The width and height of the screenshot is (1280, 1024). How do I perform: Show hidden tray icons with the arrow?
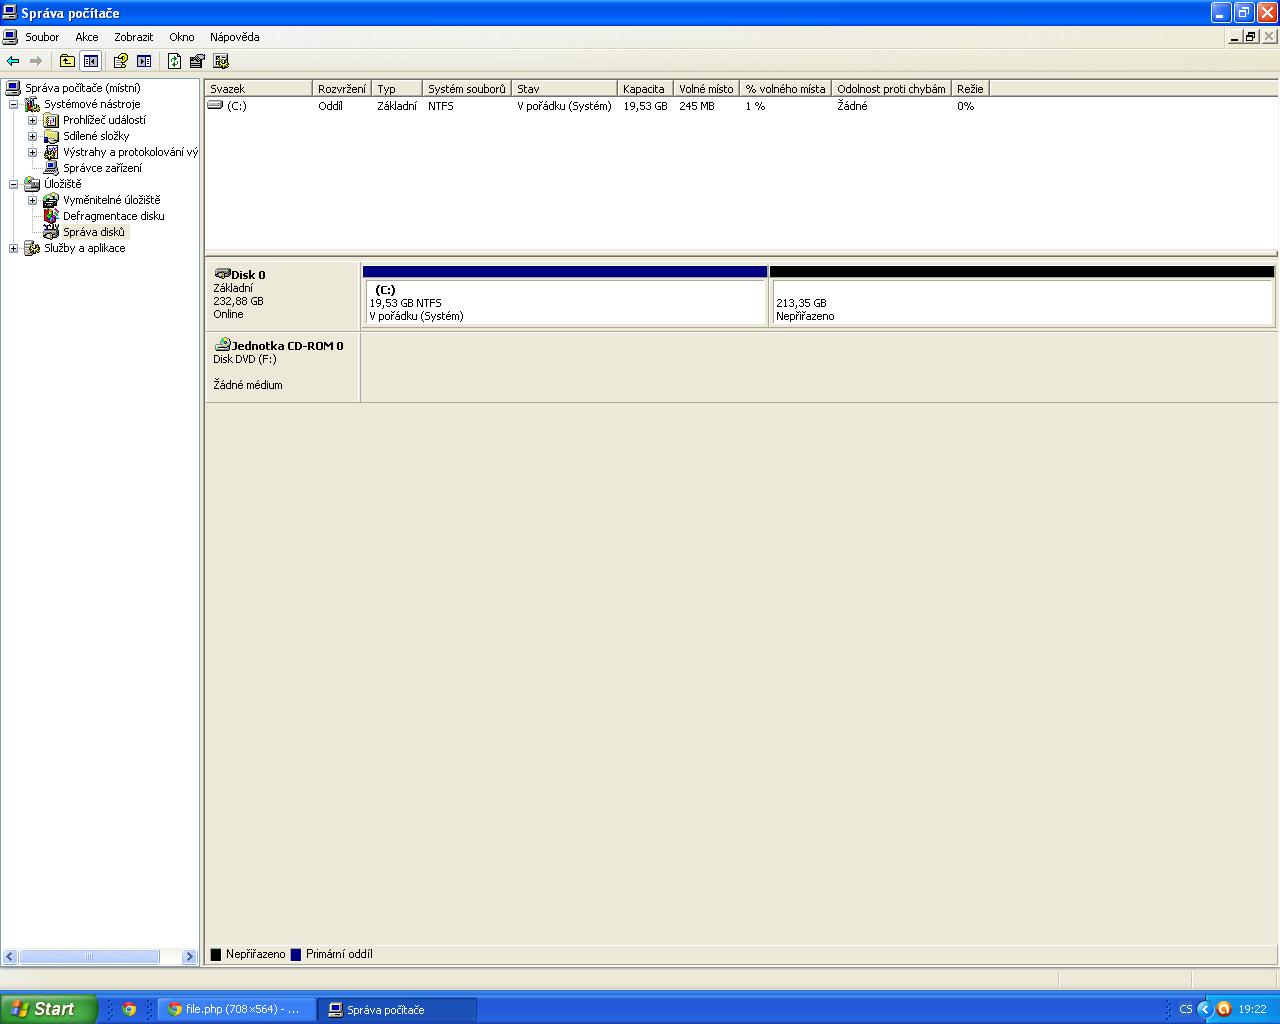(x=1205, y=1009)
